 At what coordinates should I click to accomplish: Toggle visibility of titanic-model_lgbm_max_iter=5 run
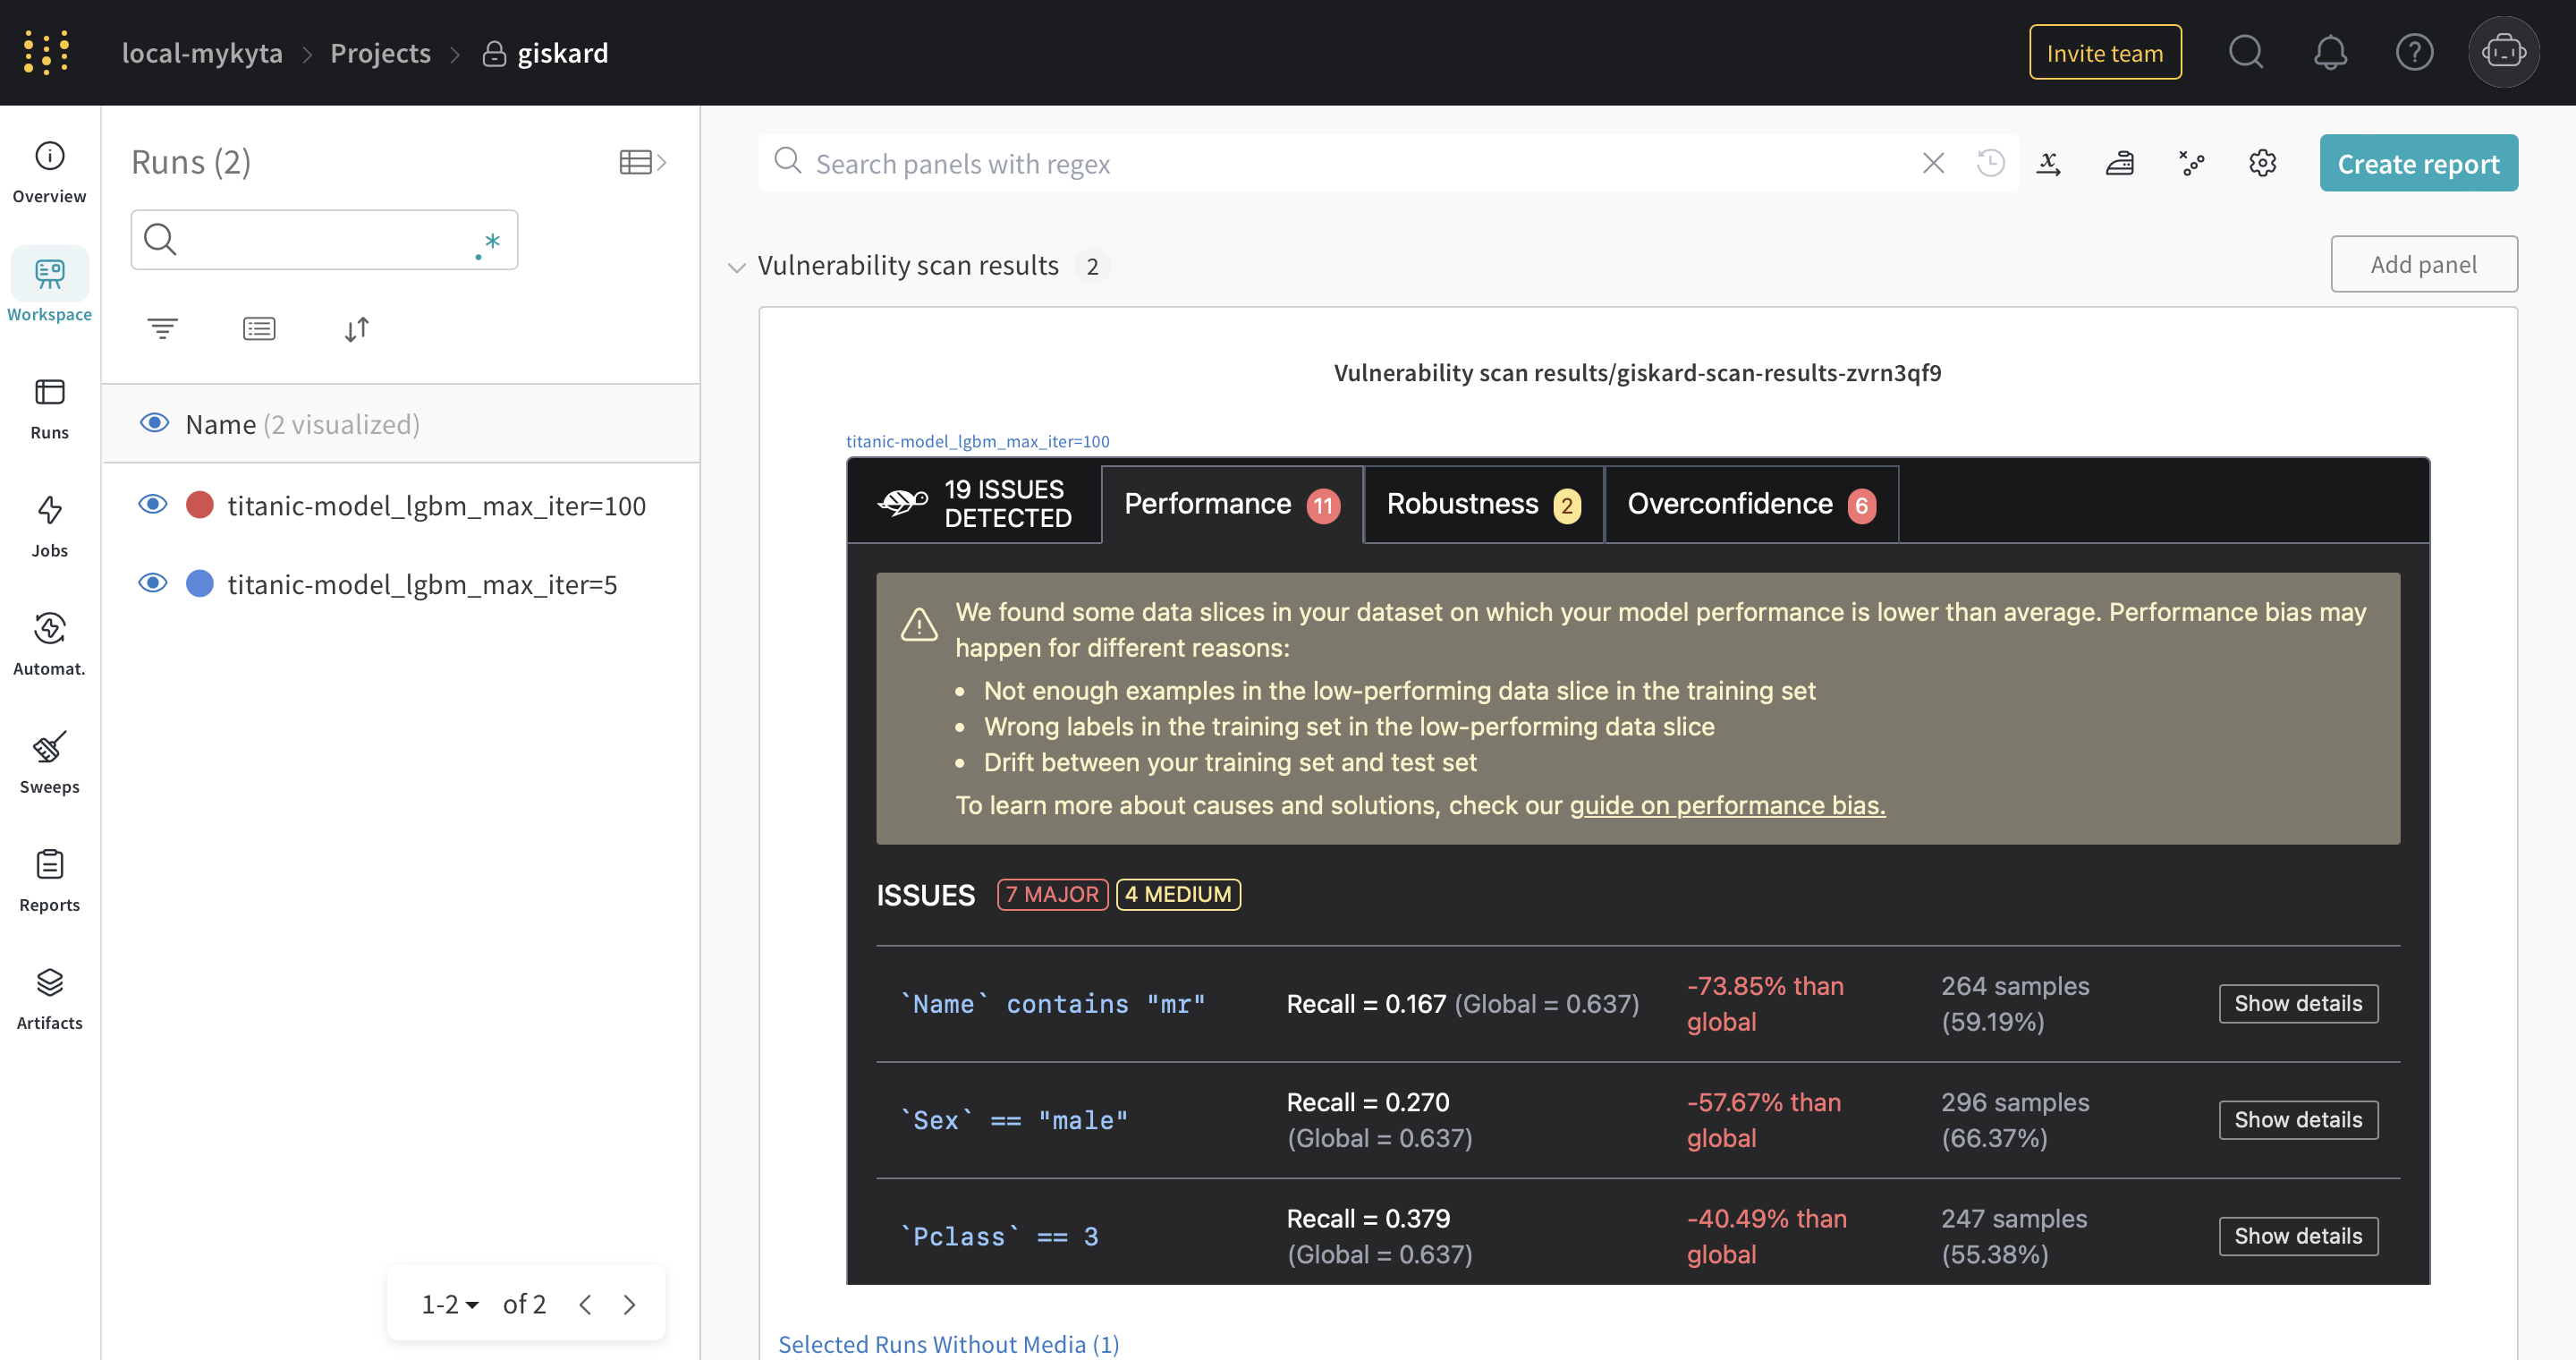coord(153,583)
